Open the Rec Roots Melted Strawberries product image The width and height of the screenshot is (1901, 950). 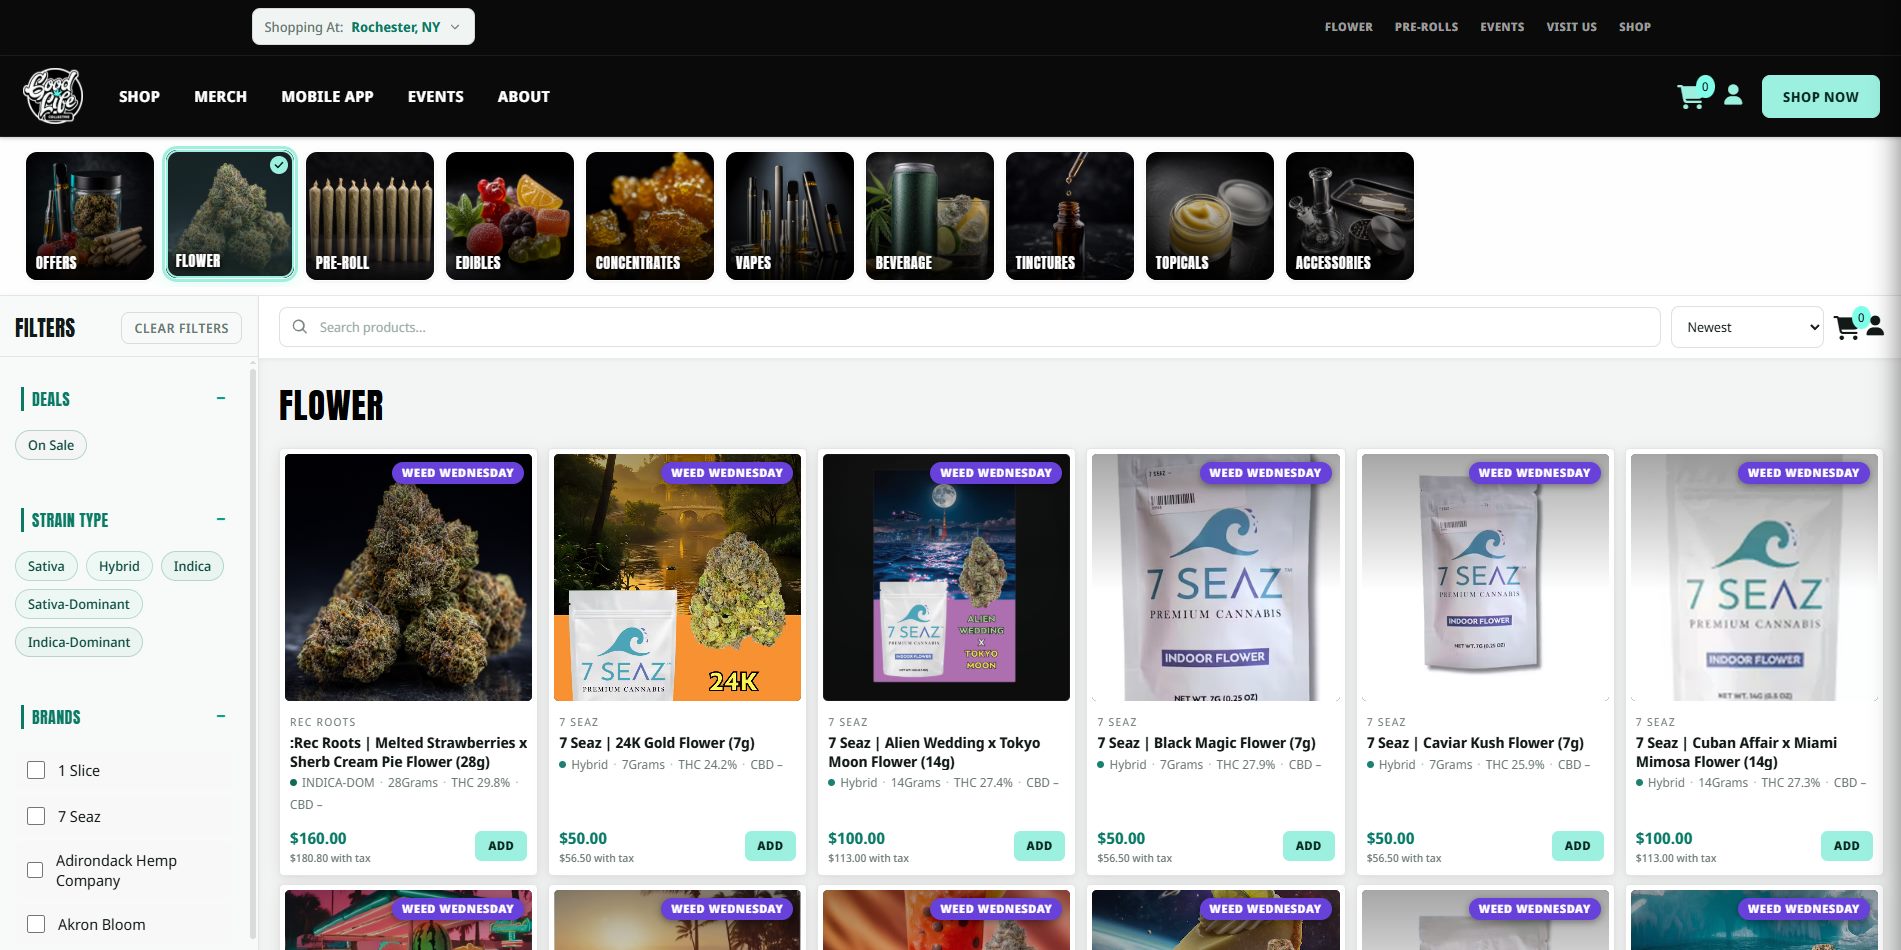pyautogui.click(x=408, y=577)
